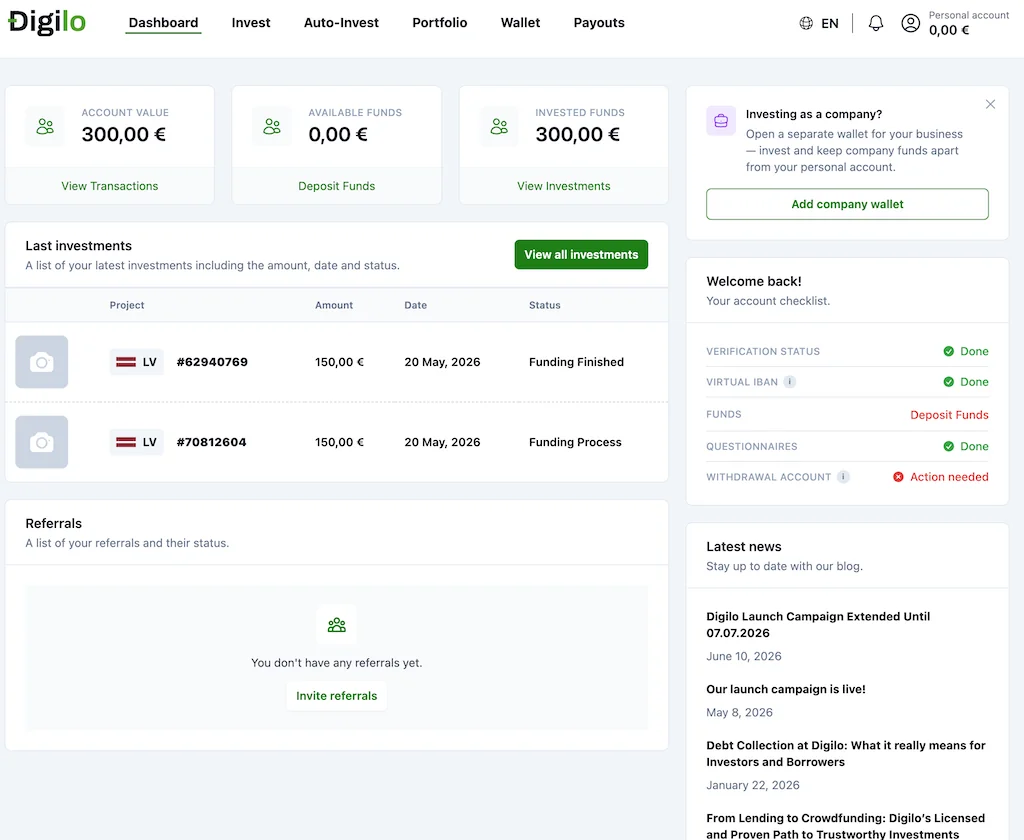Open the Invest menu item
1024x840 pixels.
251,23
